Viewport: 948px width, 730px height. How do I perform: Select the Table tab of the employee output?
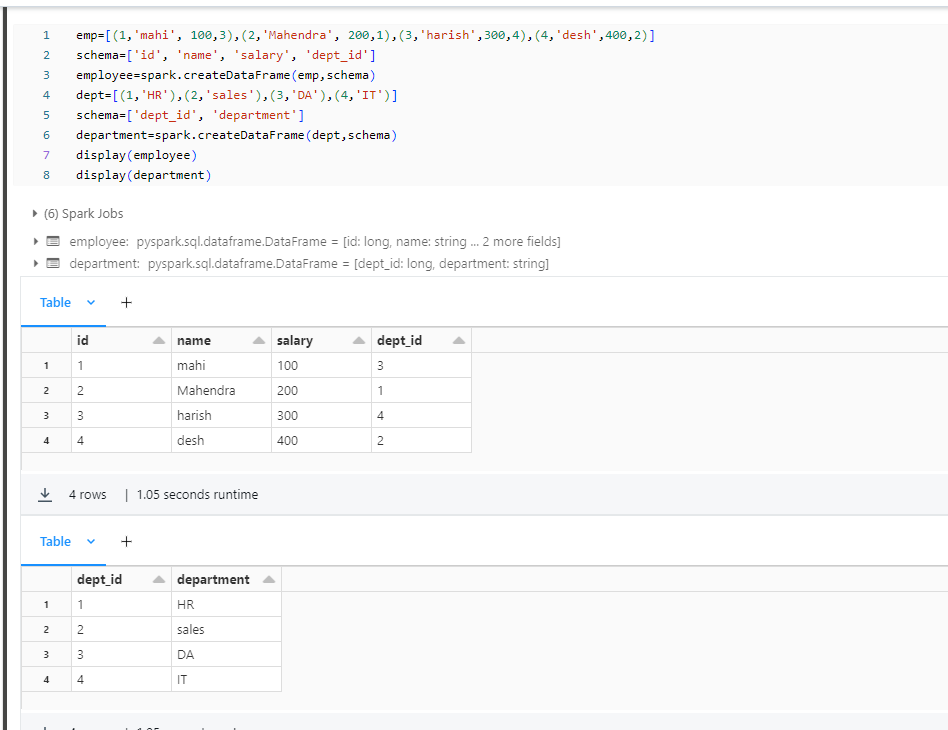55,302
